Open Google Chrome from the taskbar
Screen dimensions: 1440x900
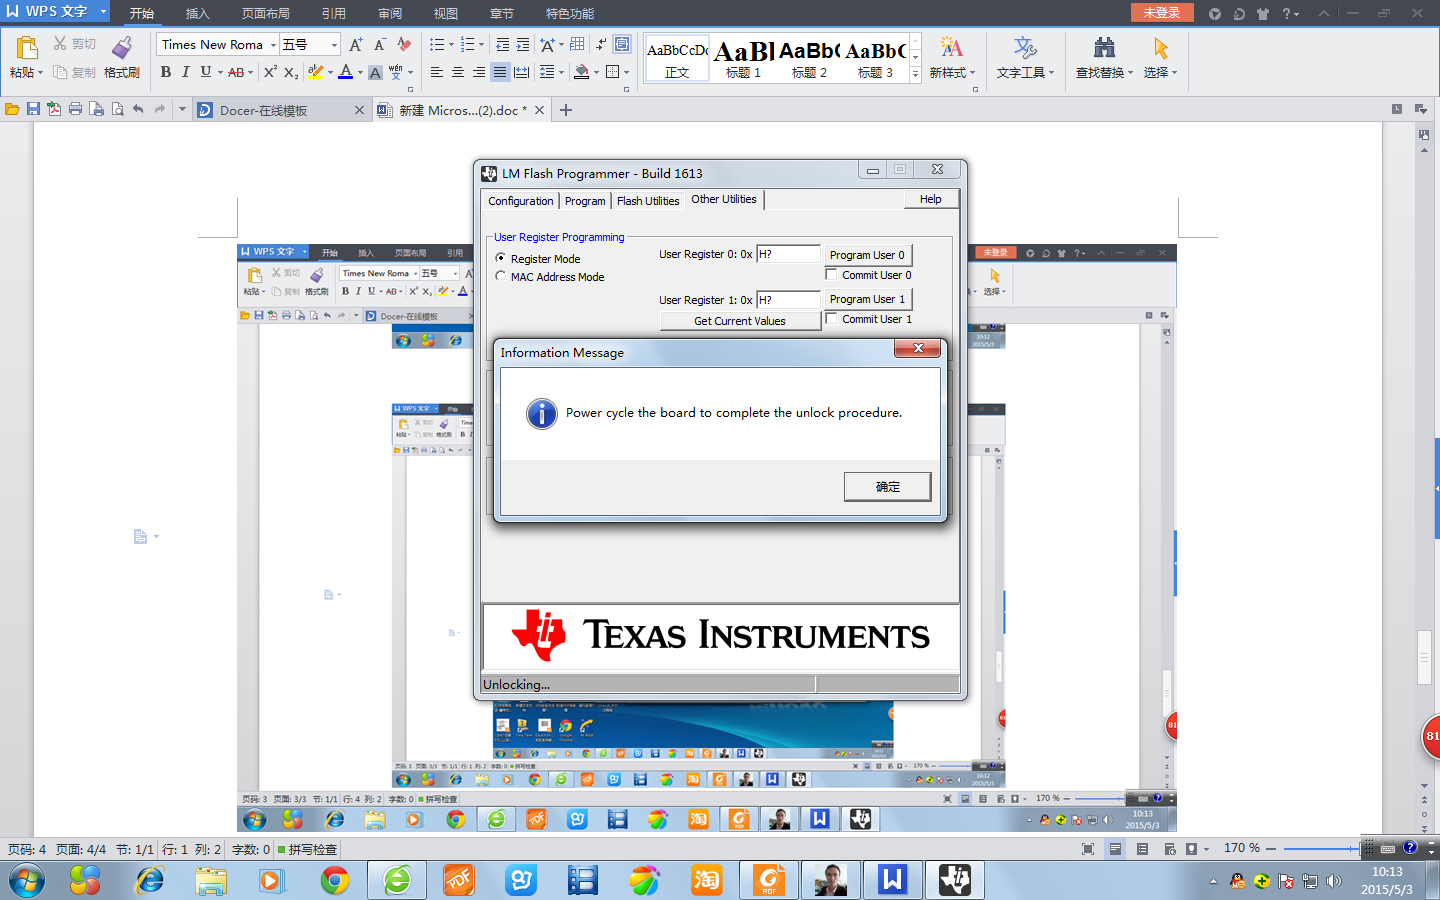(x=335, y=880)
